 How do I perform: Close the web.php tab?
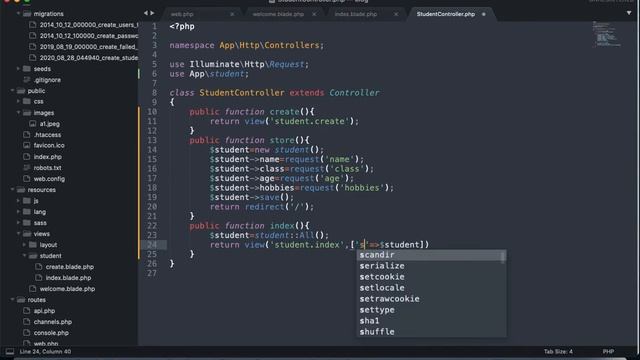pyautogui.click(x=232, y=14)
